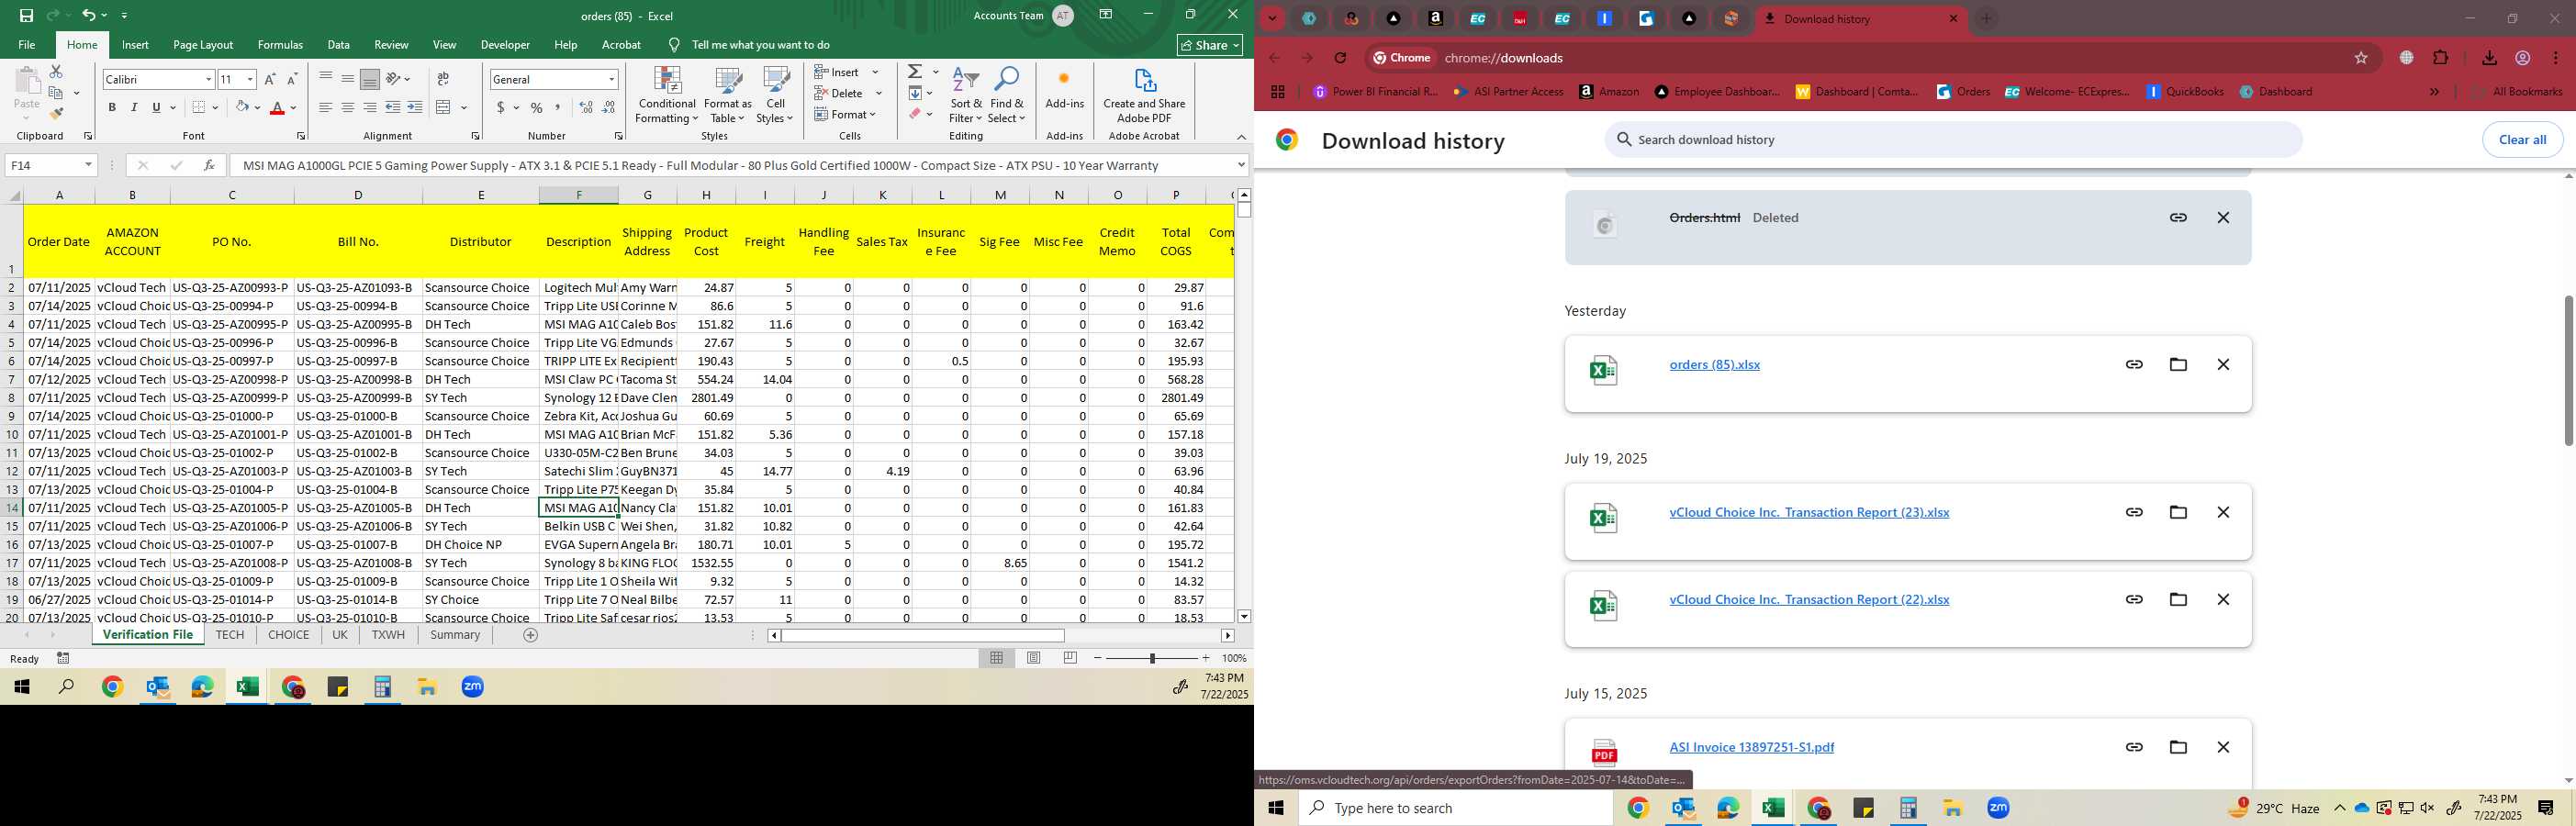Click the Excel zoom slider handle

(1152, 658)
